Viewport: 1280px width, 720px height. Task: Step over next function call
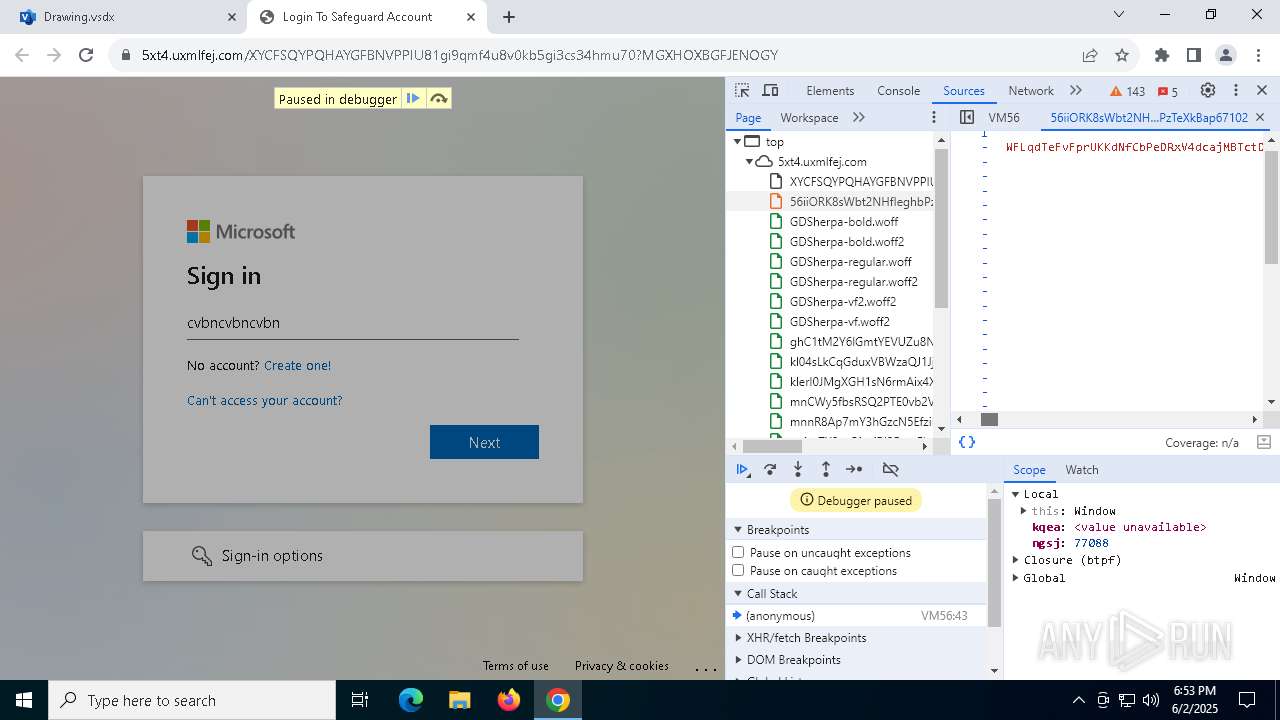click(770, 469)
